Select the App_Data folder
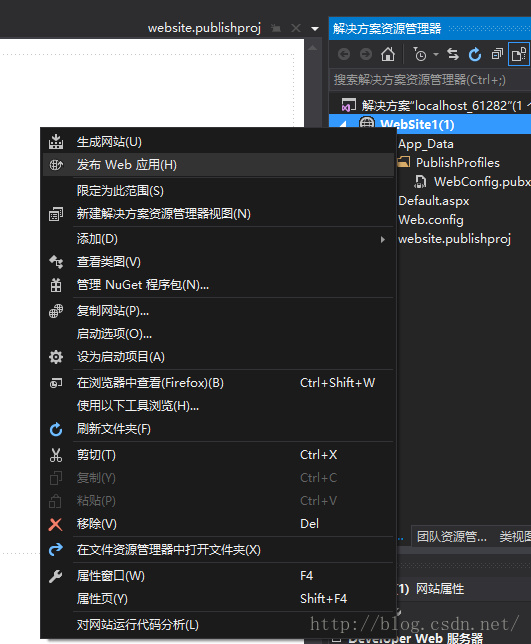The width and height of the screenshot is (531, 644). pyautogui.click(x=426, y=144)
